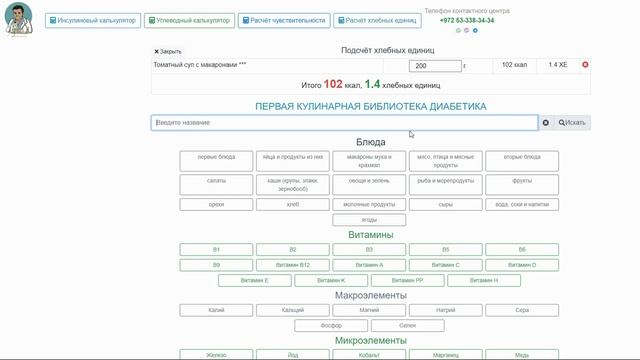Select the B9 vitamin filter

(x=216, y=265)
